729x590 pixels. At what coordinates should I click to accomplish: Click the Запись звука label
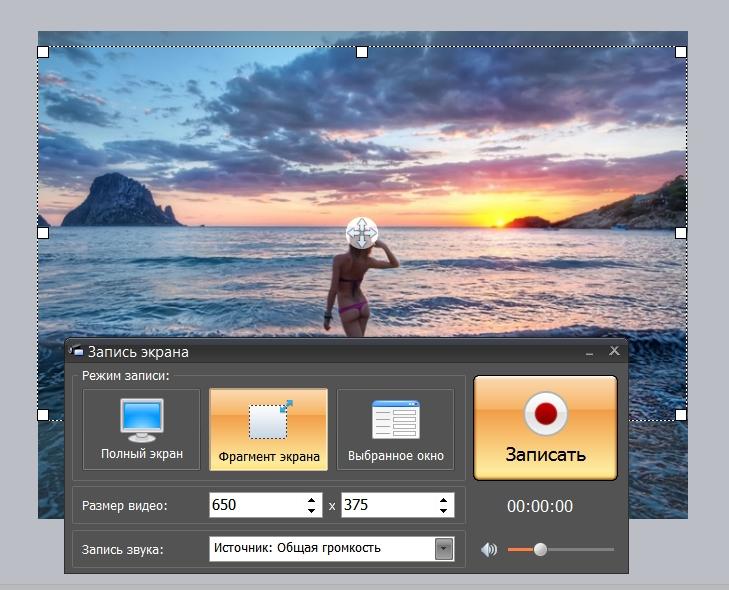(123, 550)
